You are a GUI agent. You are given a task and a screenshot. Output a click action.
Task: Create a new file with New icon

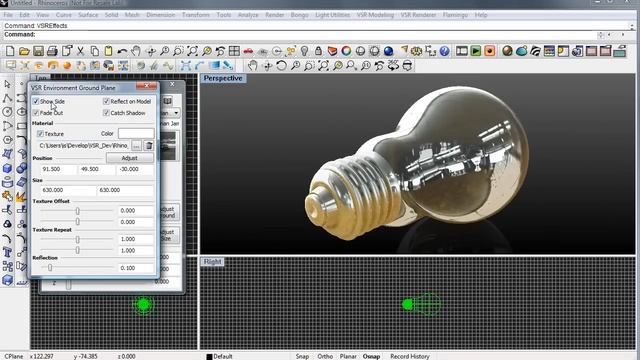click(10, 51)
